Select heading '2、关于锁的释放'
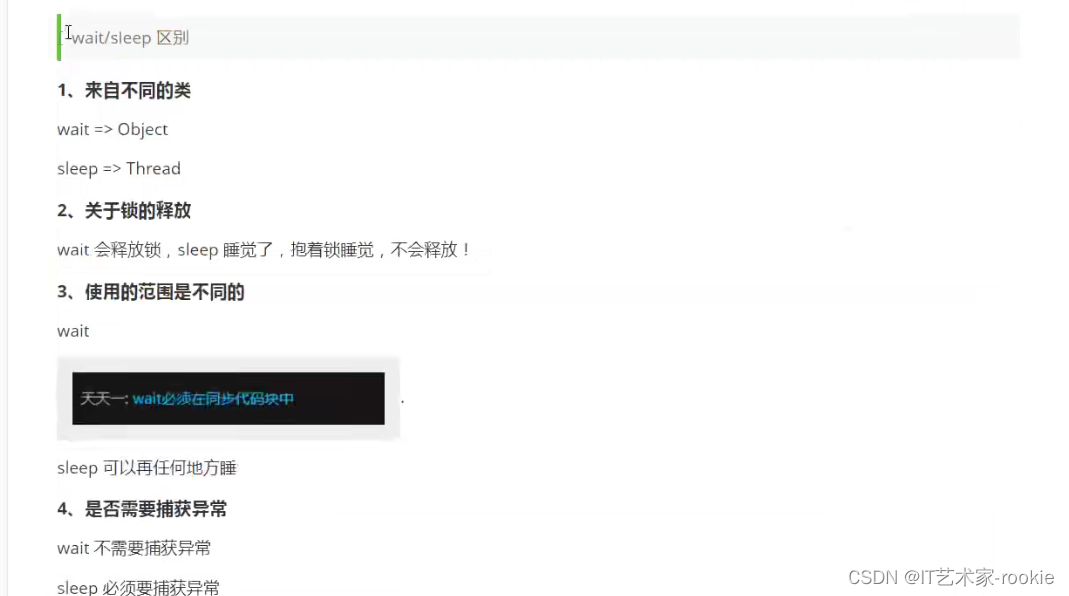This screenshot has width=1069, height=596. pos(124,211)
